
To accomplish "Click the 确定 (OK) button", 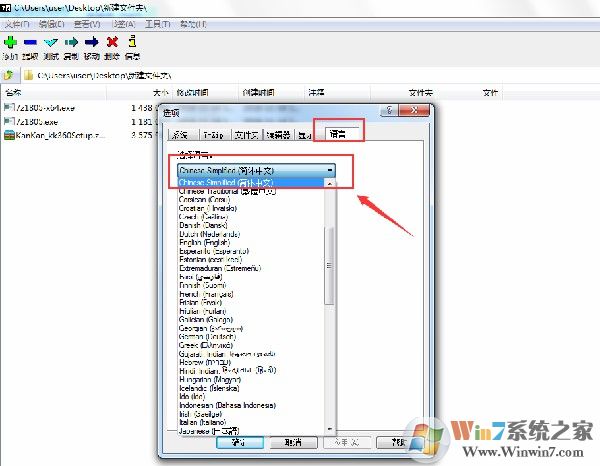I will click(240, 442).
